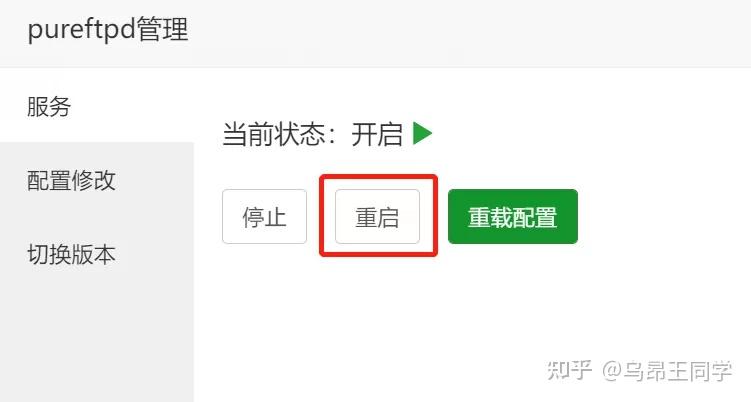The width and height of the screenshot is (751, 402).
Task: Stop the service with 停止 button
Action: tap(264, 217)
